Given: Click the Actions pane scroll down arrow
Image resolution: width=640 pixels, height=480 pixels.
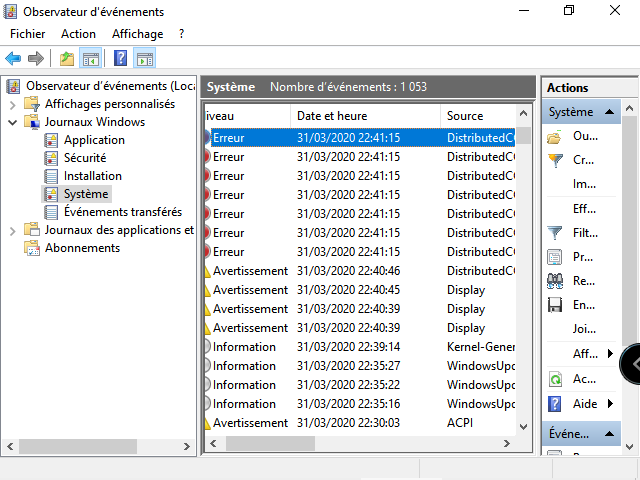Looking at the screenshot, I should [629, 447].
